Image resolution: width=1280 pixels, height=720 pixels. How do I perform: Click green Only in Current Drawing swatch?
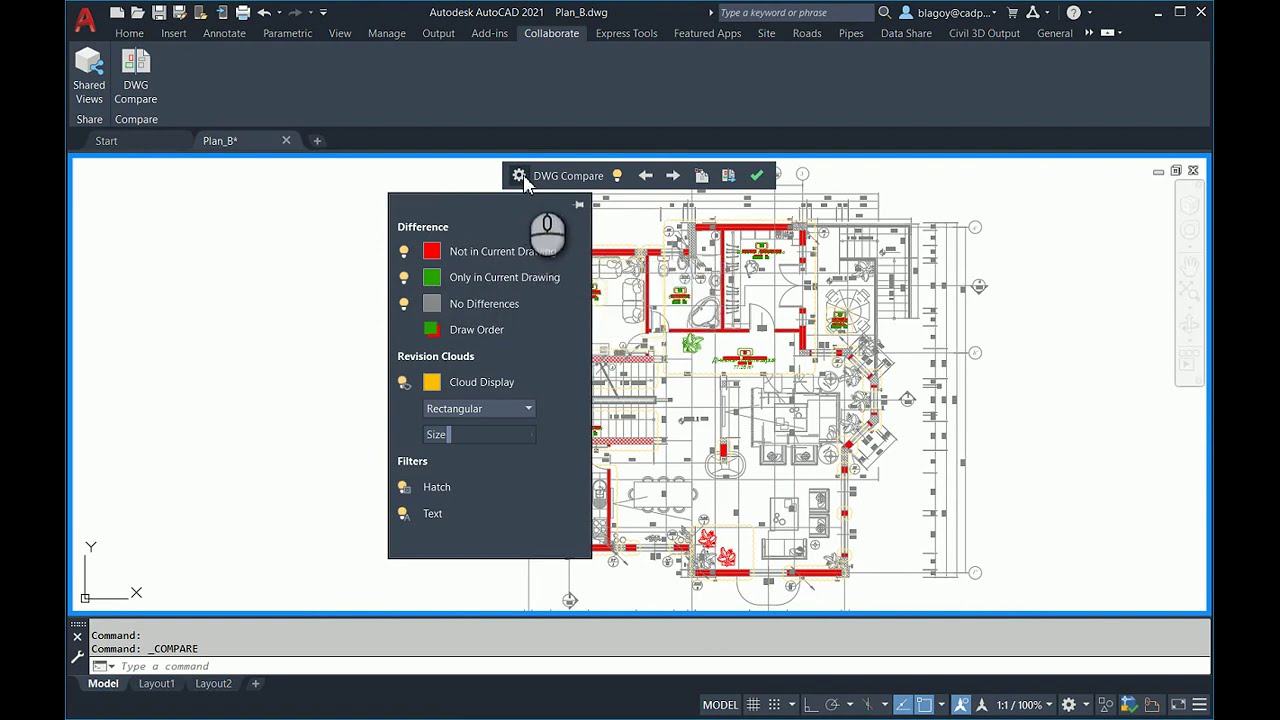click(432, 278)
